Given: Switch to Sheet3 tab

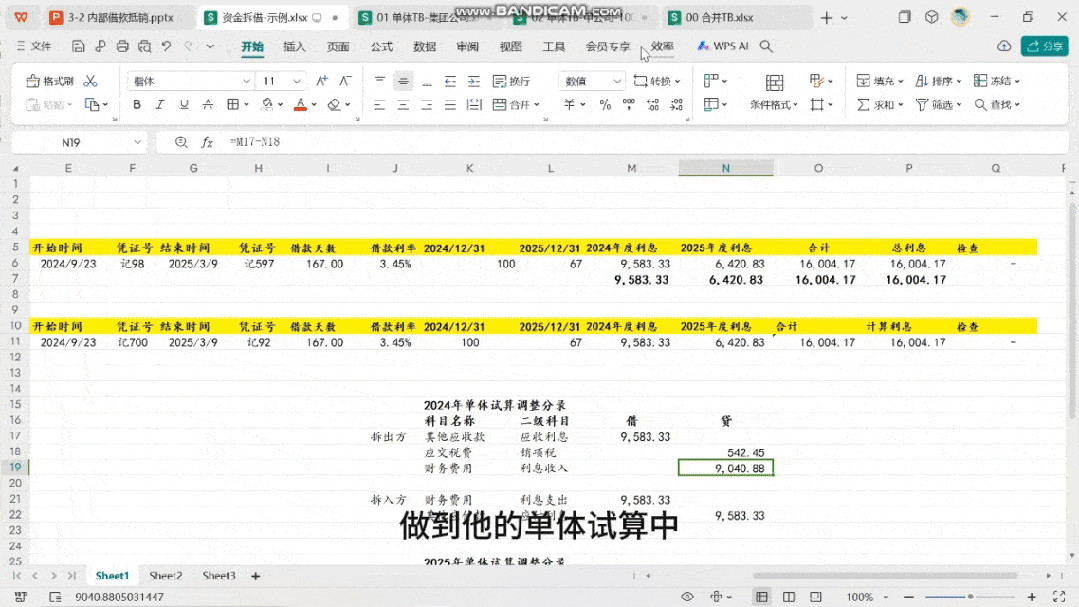Looking at the screenshot, I should pyautogui.click(x=219, y=575).
